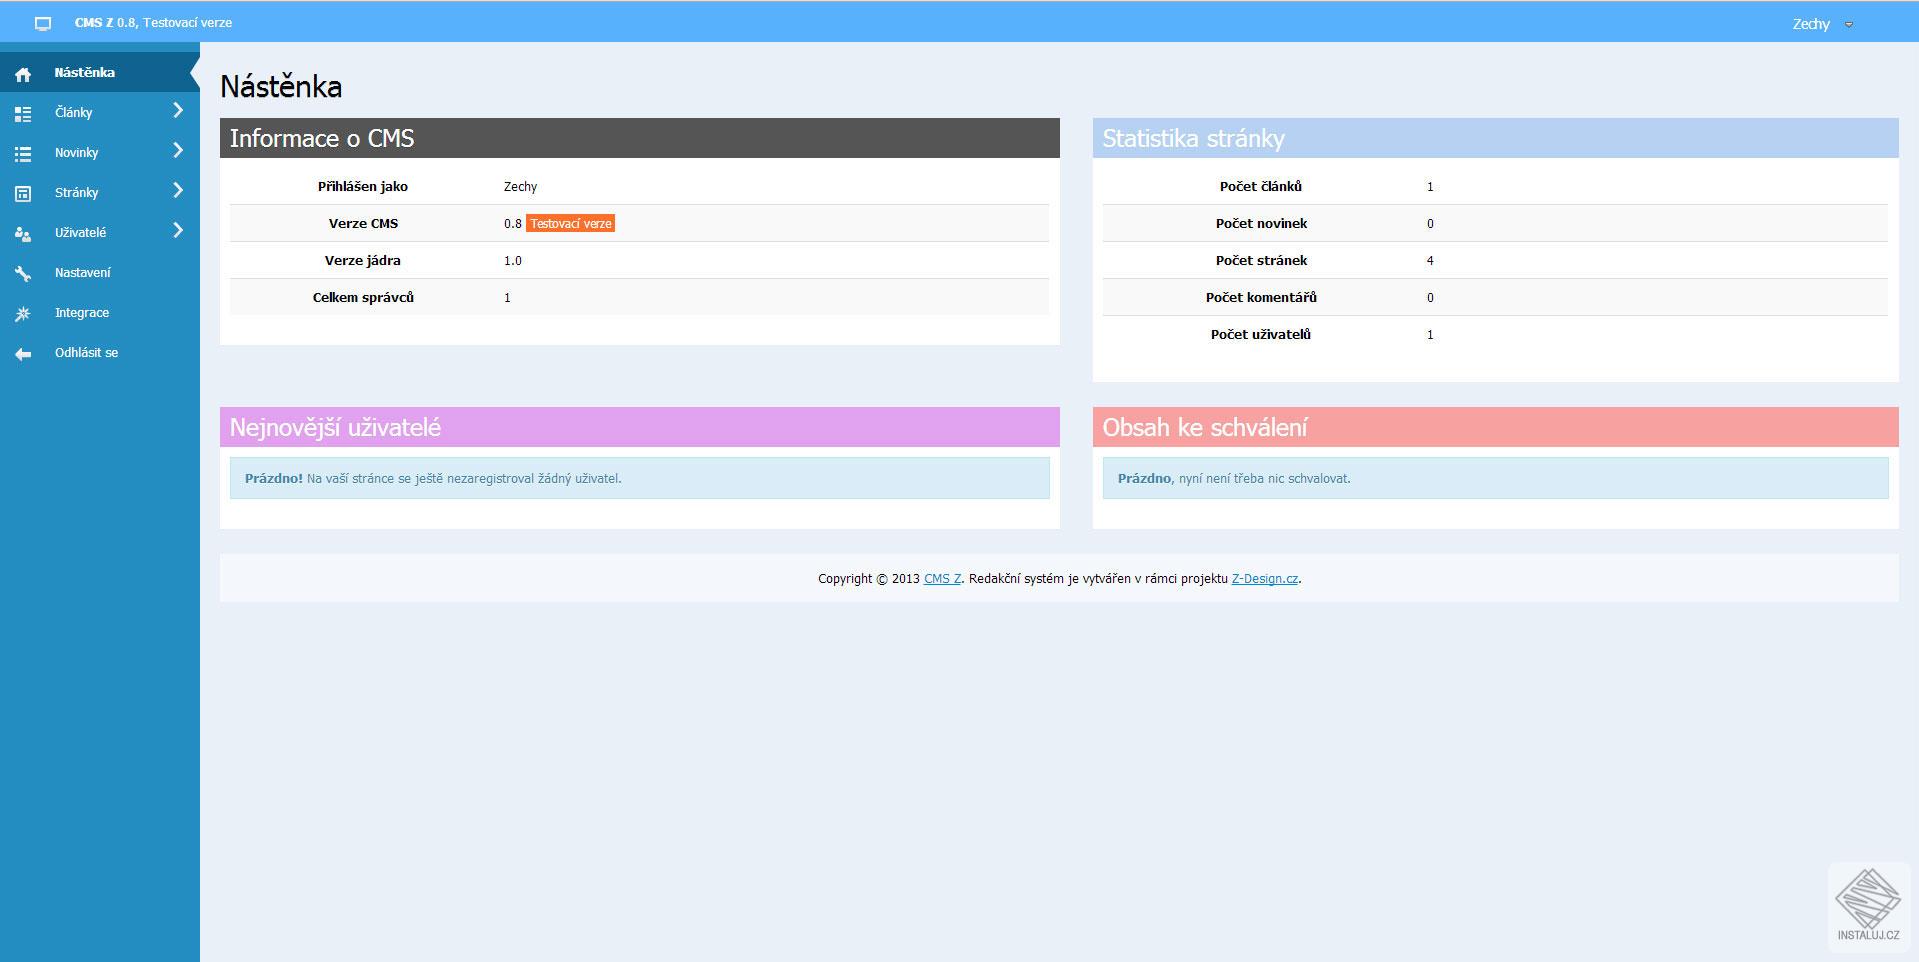The height and width of the screenshot is (962, 1919).
Task: Open the Nástěnka menu item
Action: 100,72
